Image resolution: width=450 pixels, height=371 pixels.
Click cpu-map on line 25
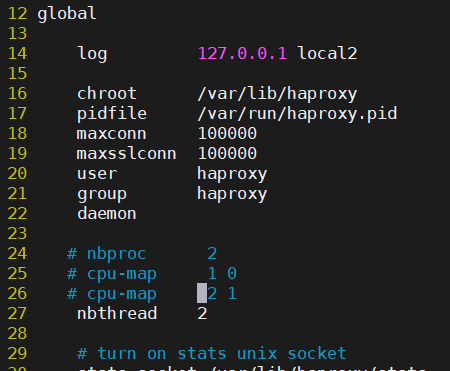tap(122, 274)
